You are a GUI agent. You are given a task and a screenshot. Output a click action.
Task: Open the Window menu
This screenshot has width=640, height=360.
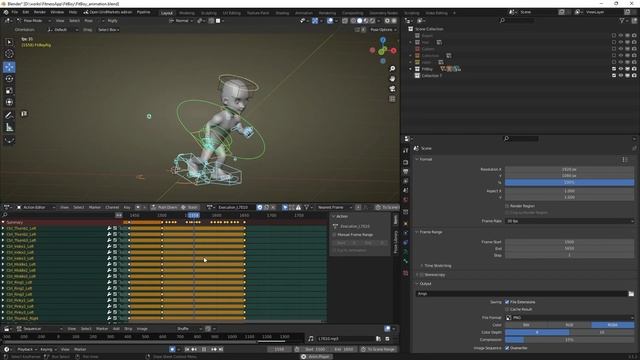(57, 12)
